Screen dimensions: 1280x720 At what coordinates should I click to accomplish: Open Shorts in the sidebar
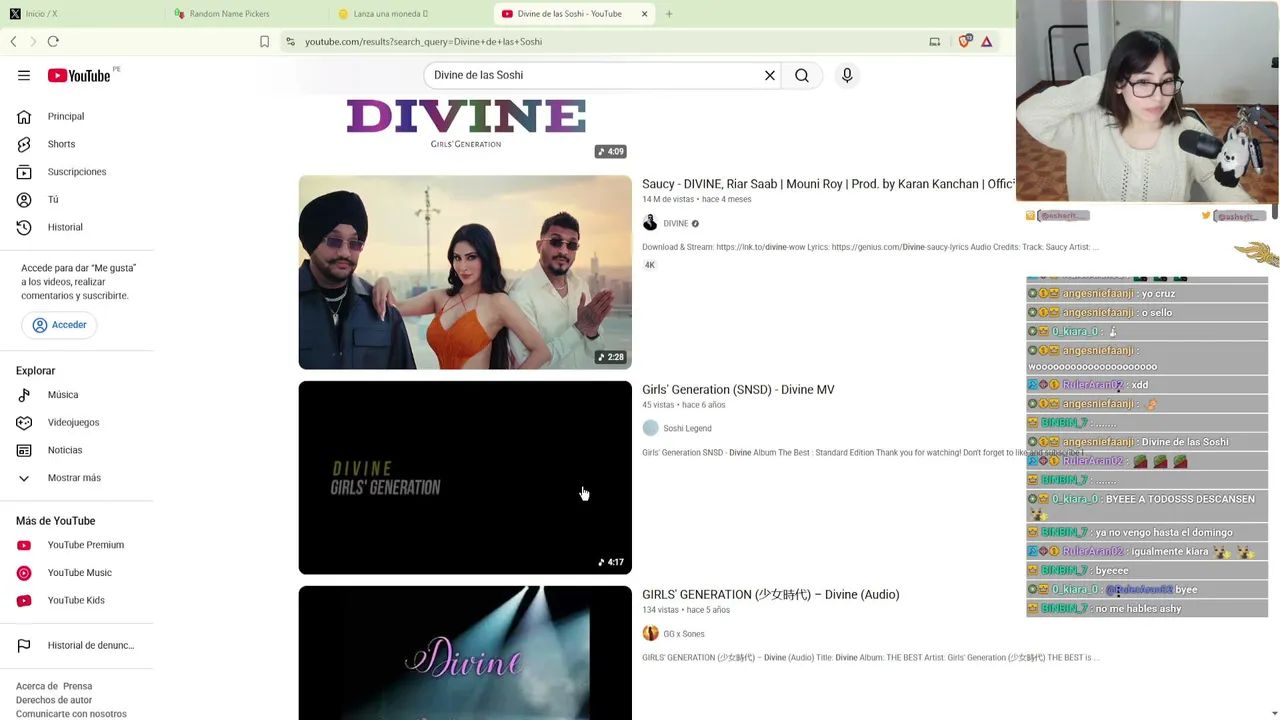[61, 144]
